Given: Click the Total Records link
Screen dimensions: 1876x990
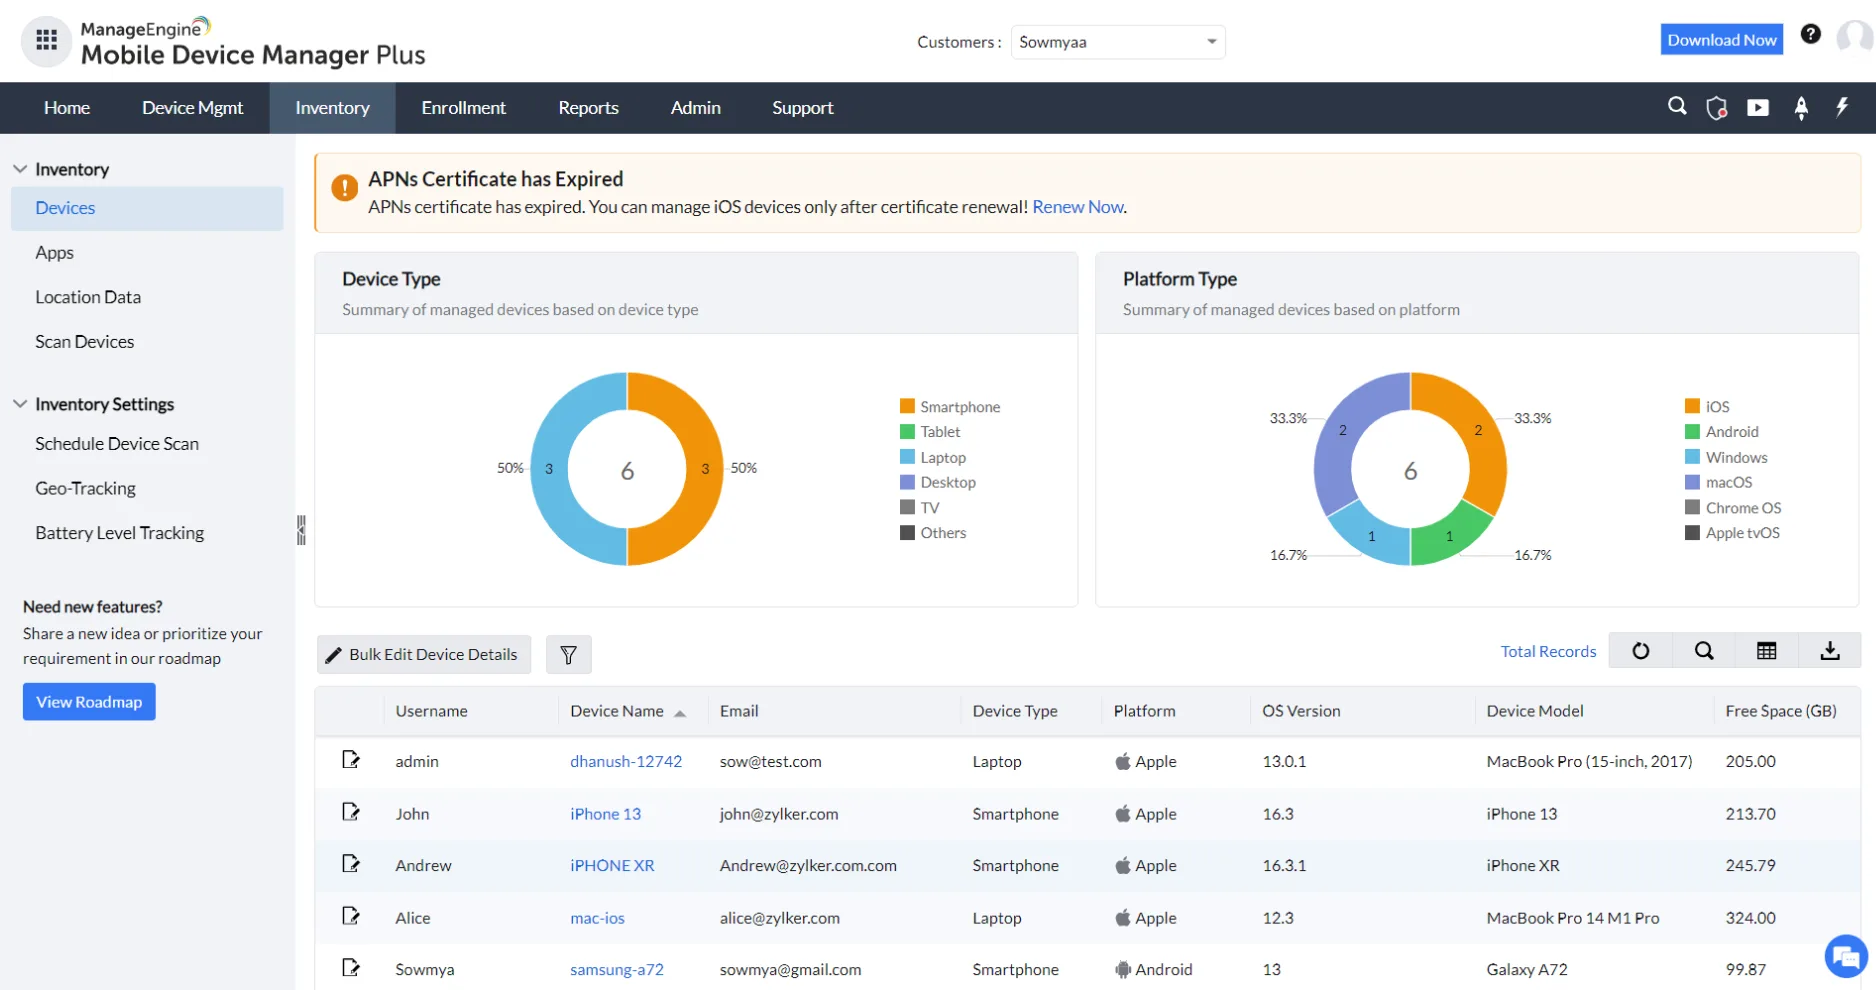Looking at the screenshot, I should [x=1548, y=652].
